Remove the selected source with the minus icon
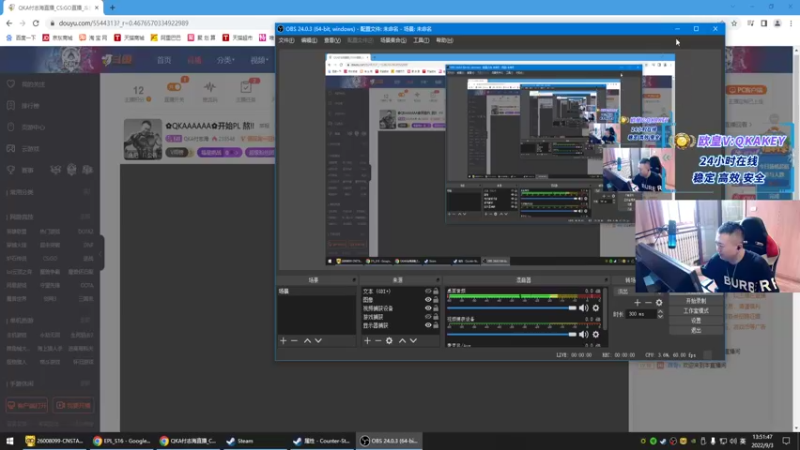800x450 pixels. coord(378,340)
